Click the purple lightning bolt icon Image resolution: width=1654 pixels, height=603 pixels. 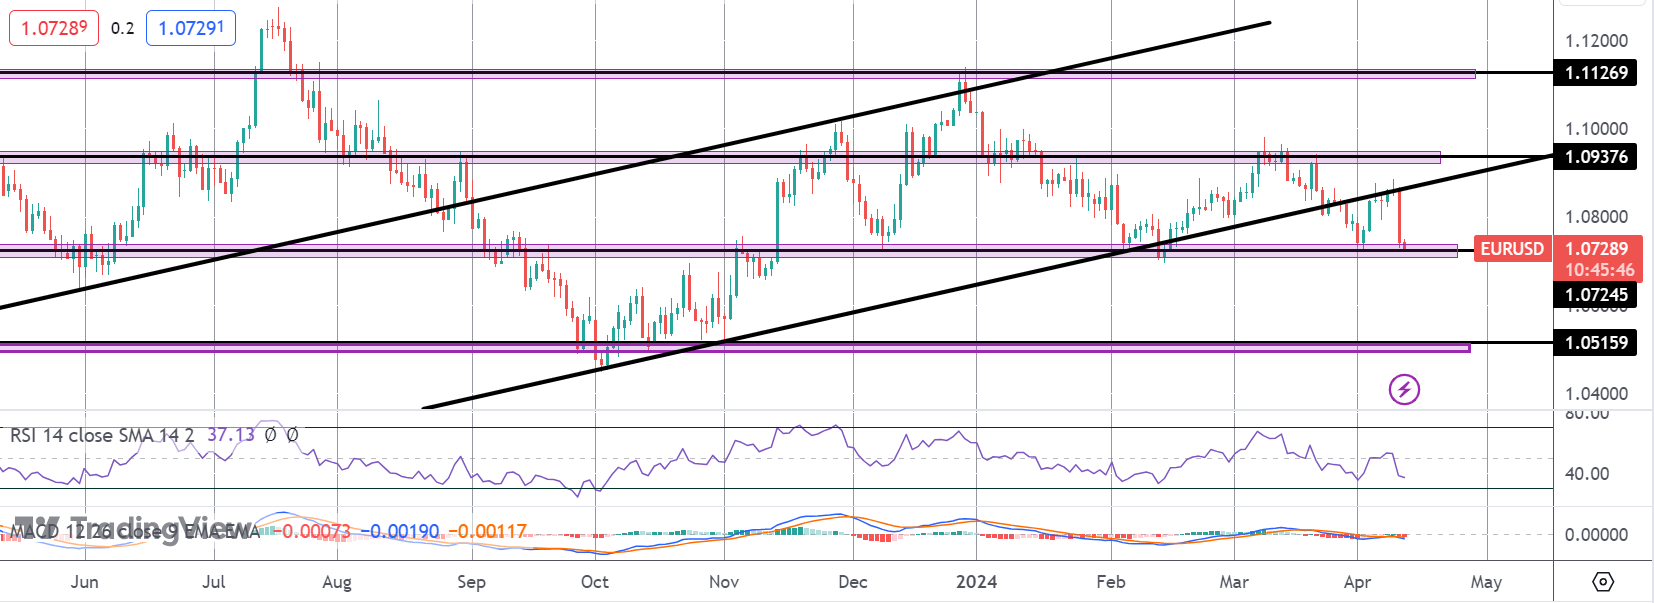1404,389
